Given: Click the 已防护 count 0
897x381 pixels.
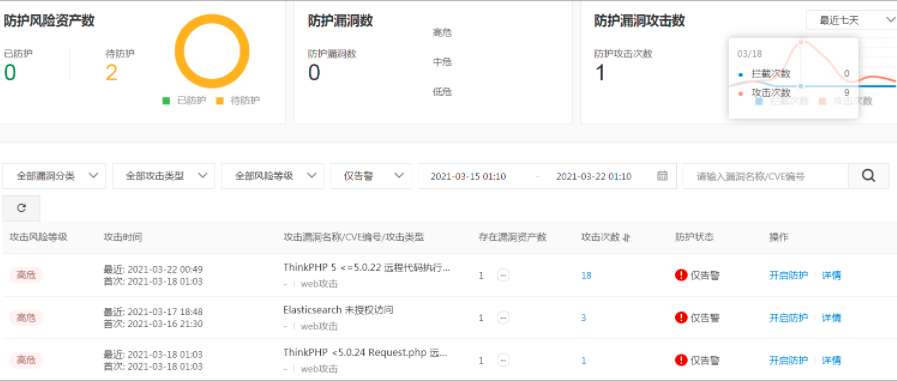Looking at the screenshot, I should [x=10, y=73].
